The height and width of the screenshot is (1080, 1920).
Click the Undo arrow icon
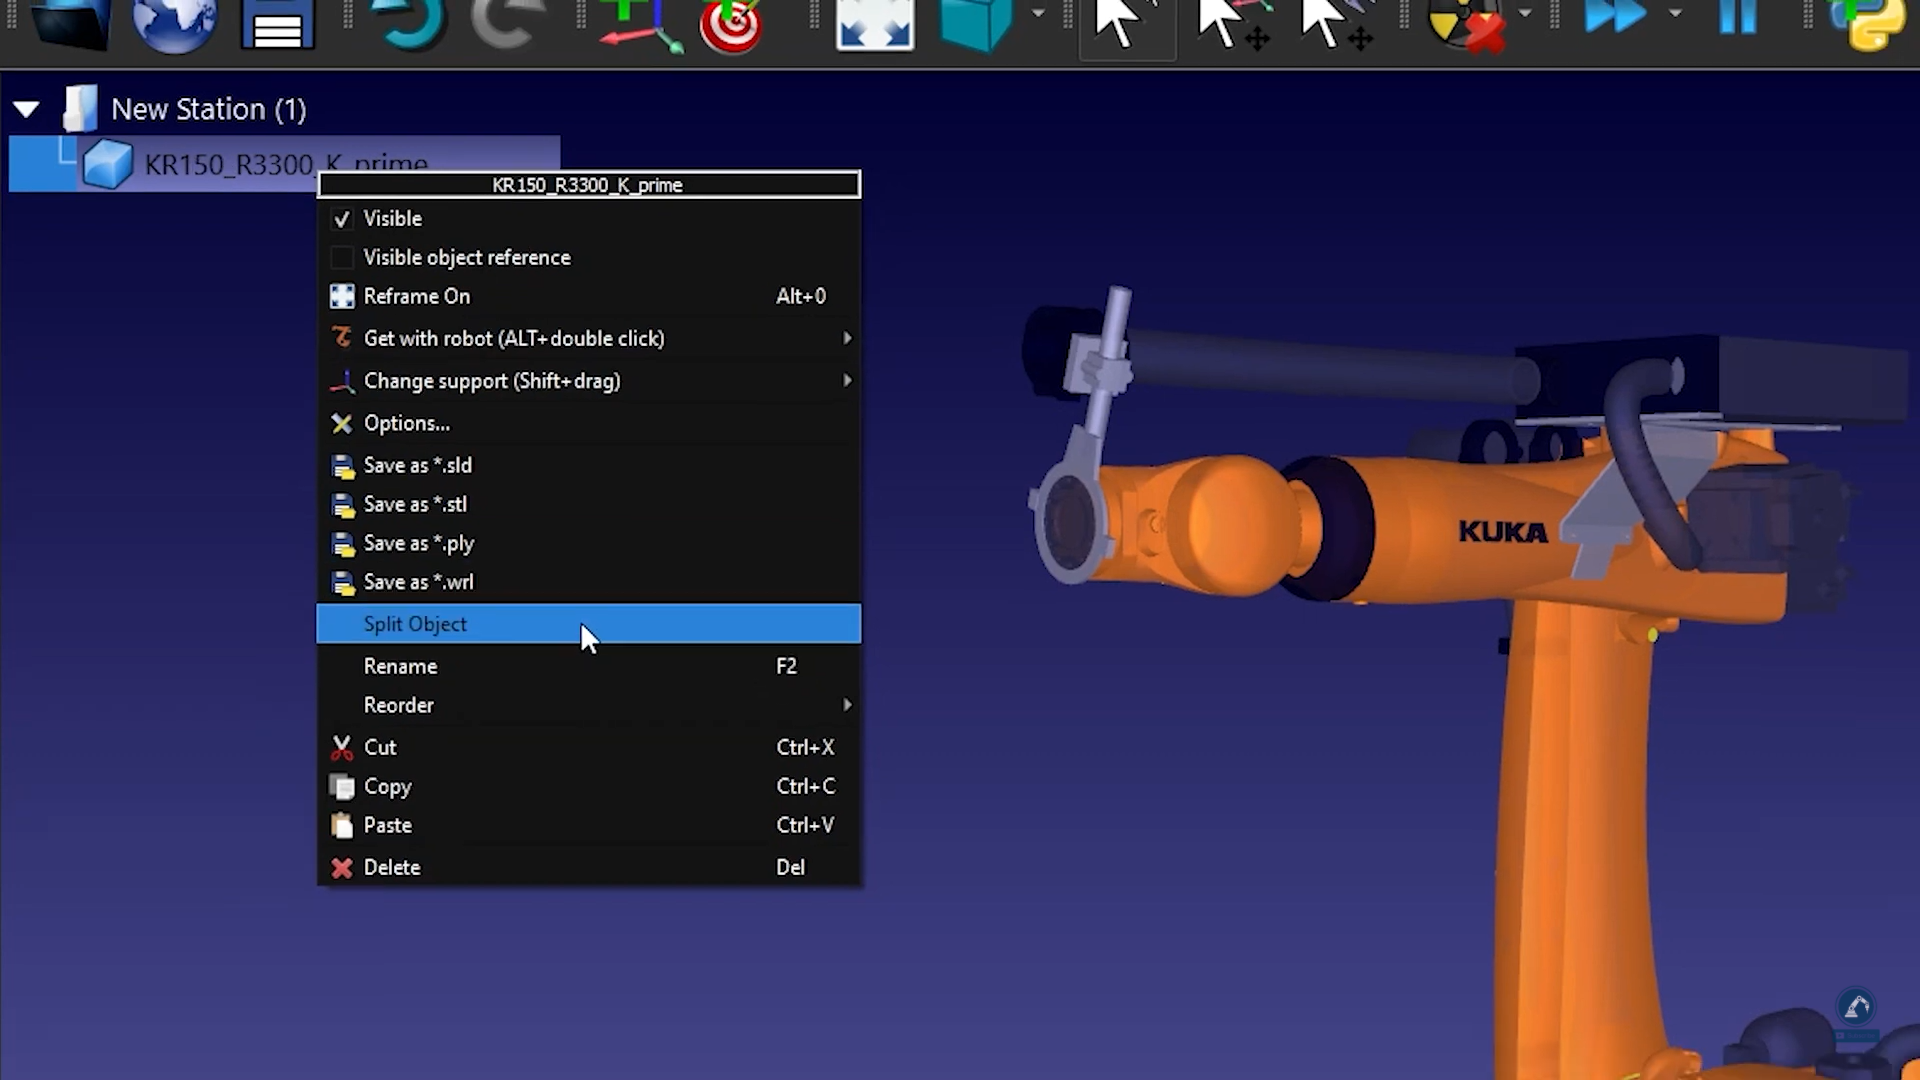click(x=408, y=24)
